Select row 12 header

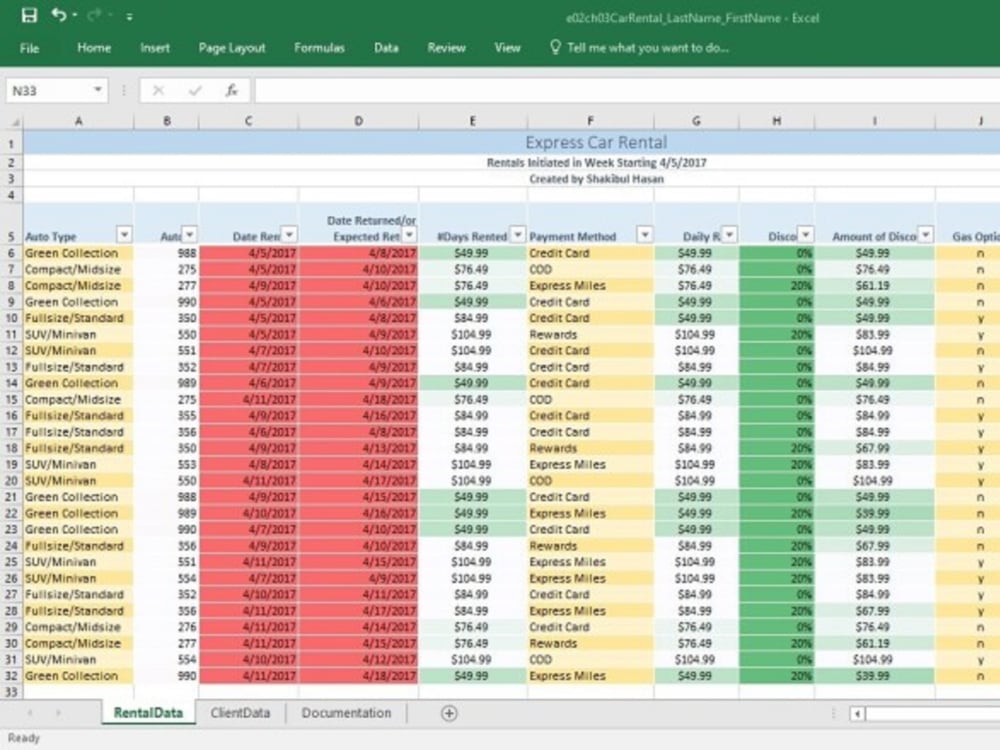click(11, 351)
